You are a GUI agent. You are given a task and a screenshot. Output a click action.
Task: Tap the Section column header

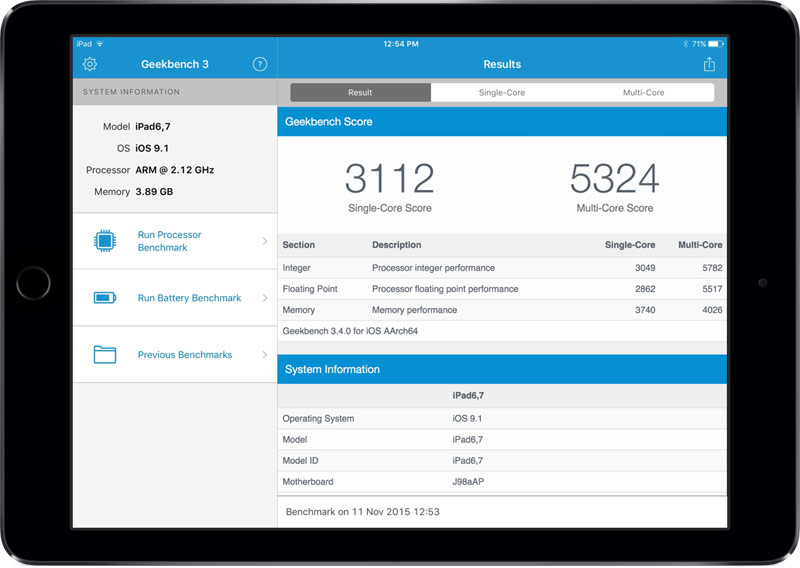click(298, 244)
